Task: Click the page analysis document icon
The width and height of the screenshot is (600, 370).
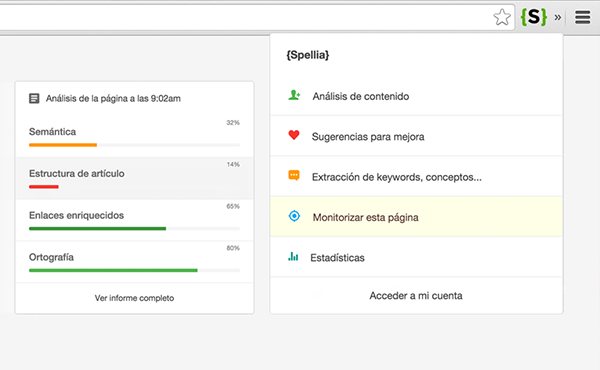Action: [x=34, y=99]
